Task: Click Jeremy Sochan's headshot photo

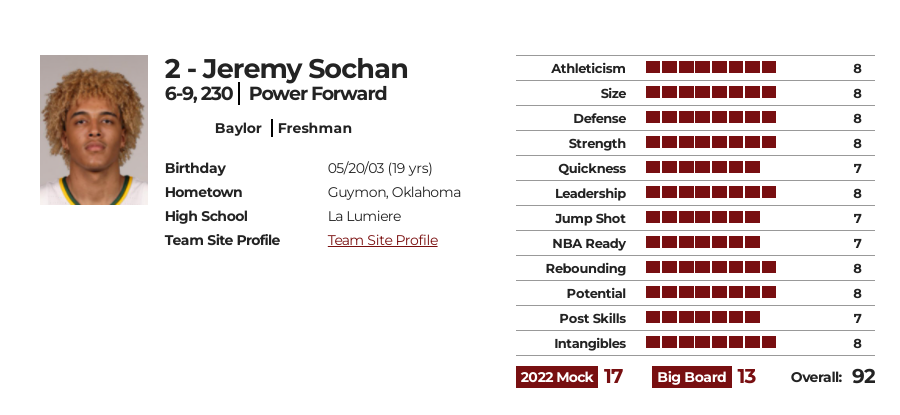Action: pos(94,130)
